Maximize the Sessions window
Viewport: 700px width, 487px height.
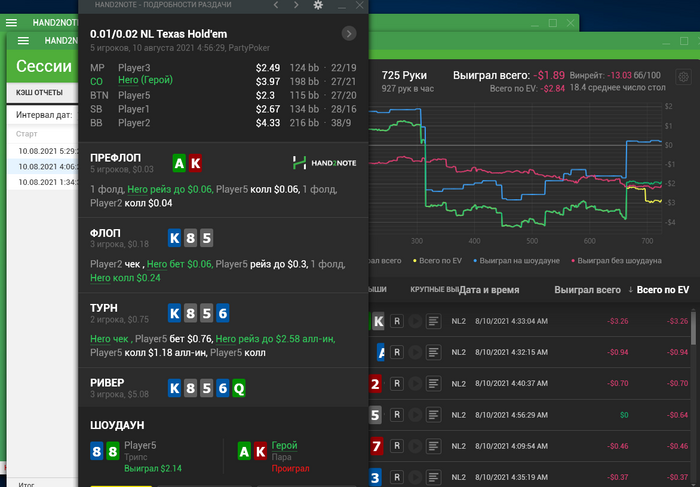tap(683, 41)
